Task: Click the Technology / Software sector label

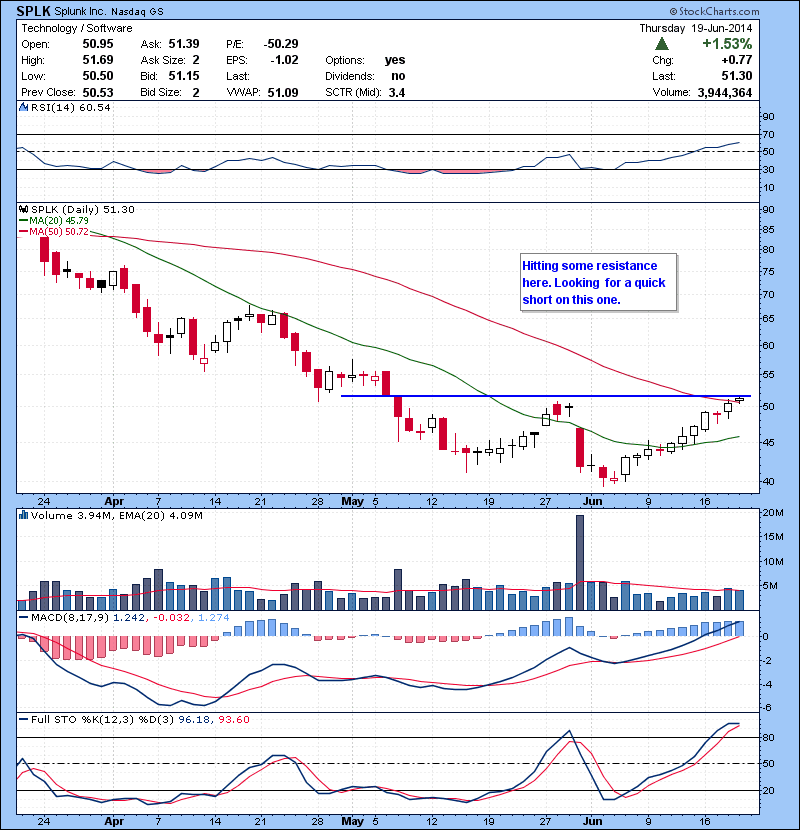Action: 77,28
